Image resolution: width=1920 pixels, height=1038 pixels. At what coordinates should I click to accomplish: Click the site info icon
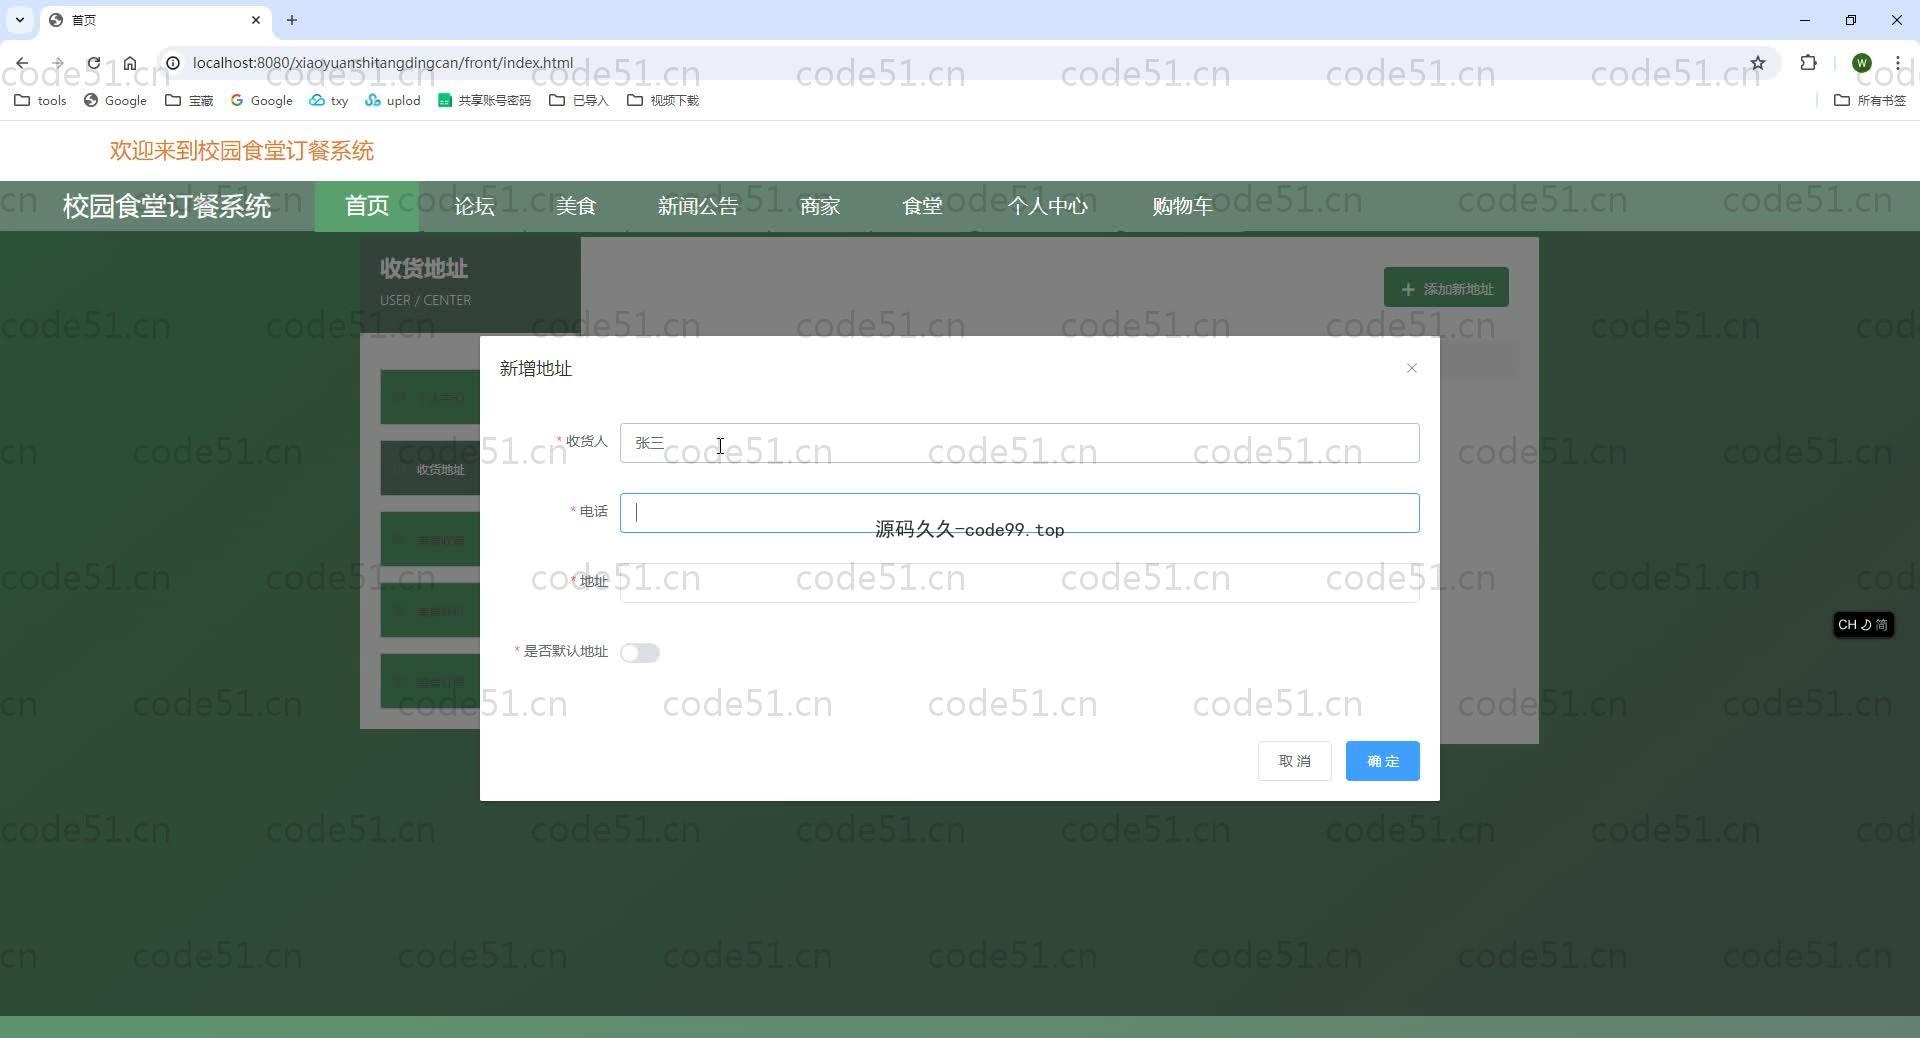[x=172, y=63]
